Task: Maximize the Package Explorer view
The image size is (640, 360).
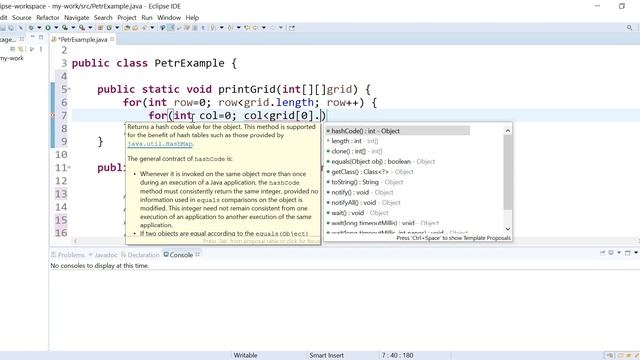Action: tap(41, 37)
